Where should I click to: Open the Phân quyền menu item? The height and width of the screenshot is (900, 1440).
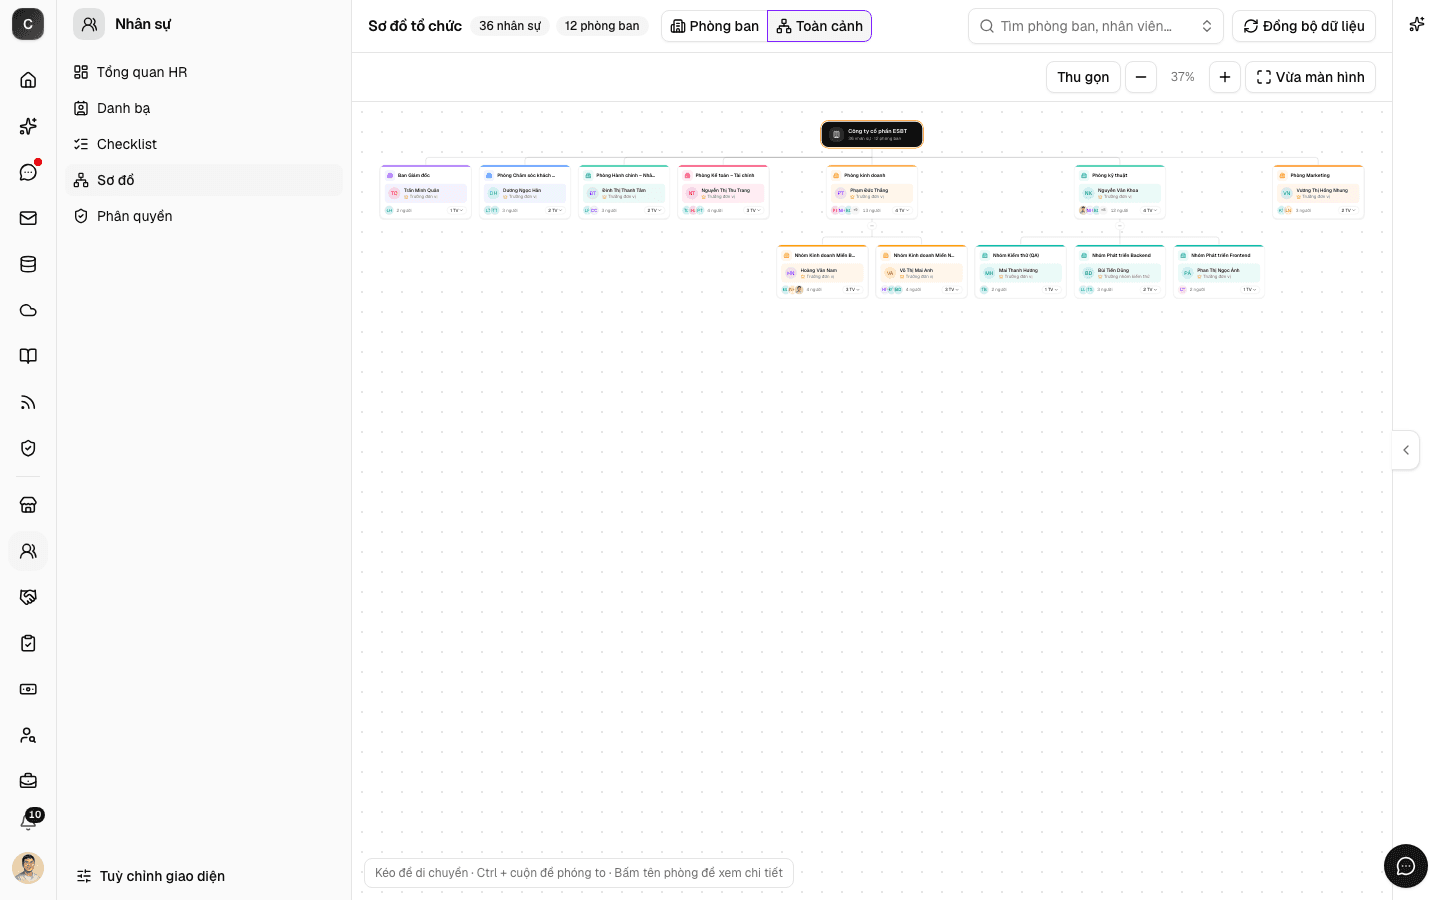(204, 216)
